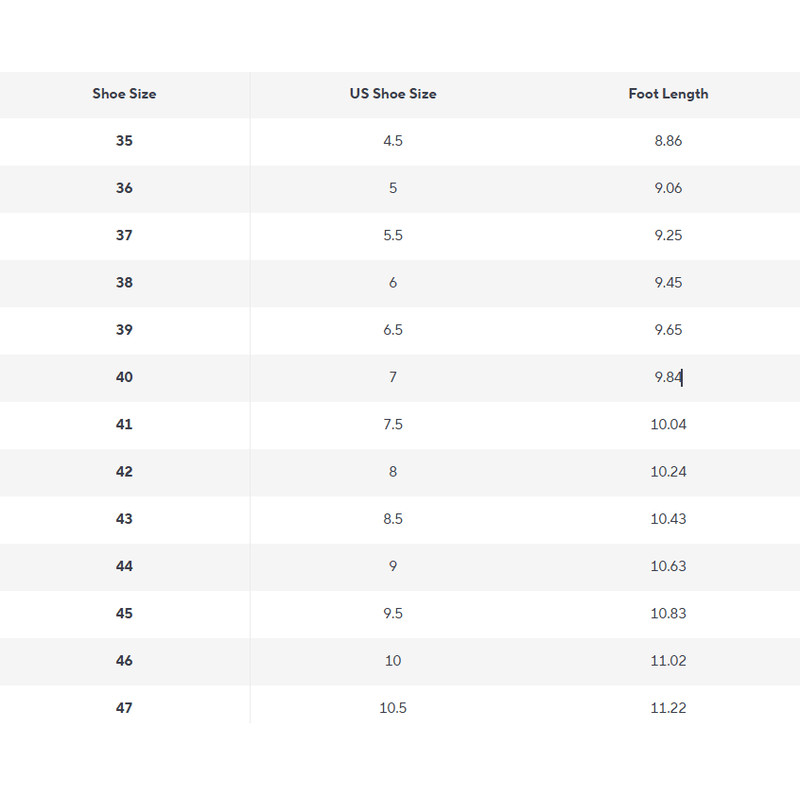Click the 9.25 foot length value
Viewport: 800px width, 800px height.
point(668,236)
